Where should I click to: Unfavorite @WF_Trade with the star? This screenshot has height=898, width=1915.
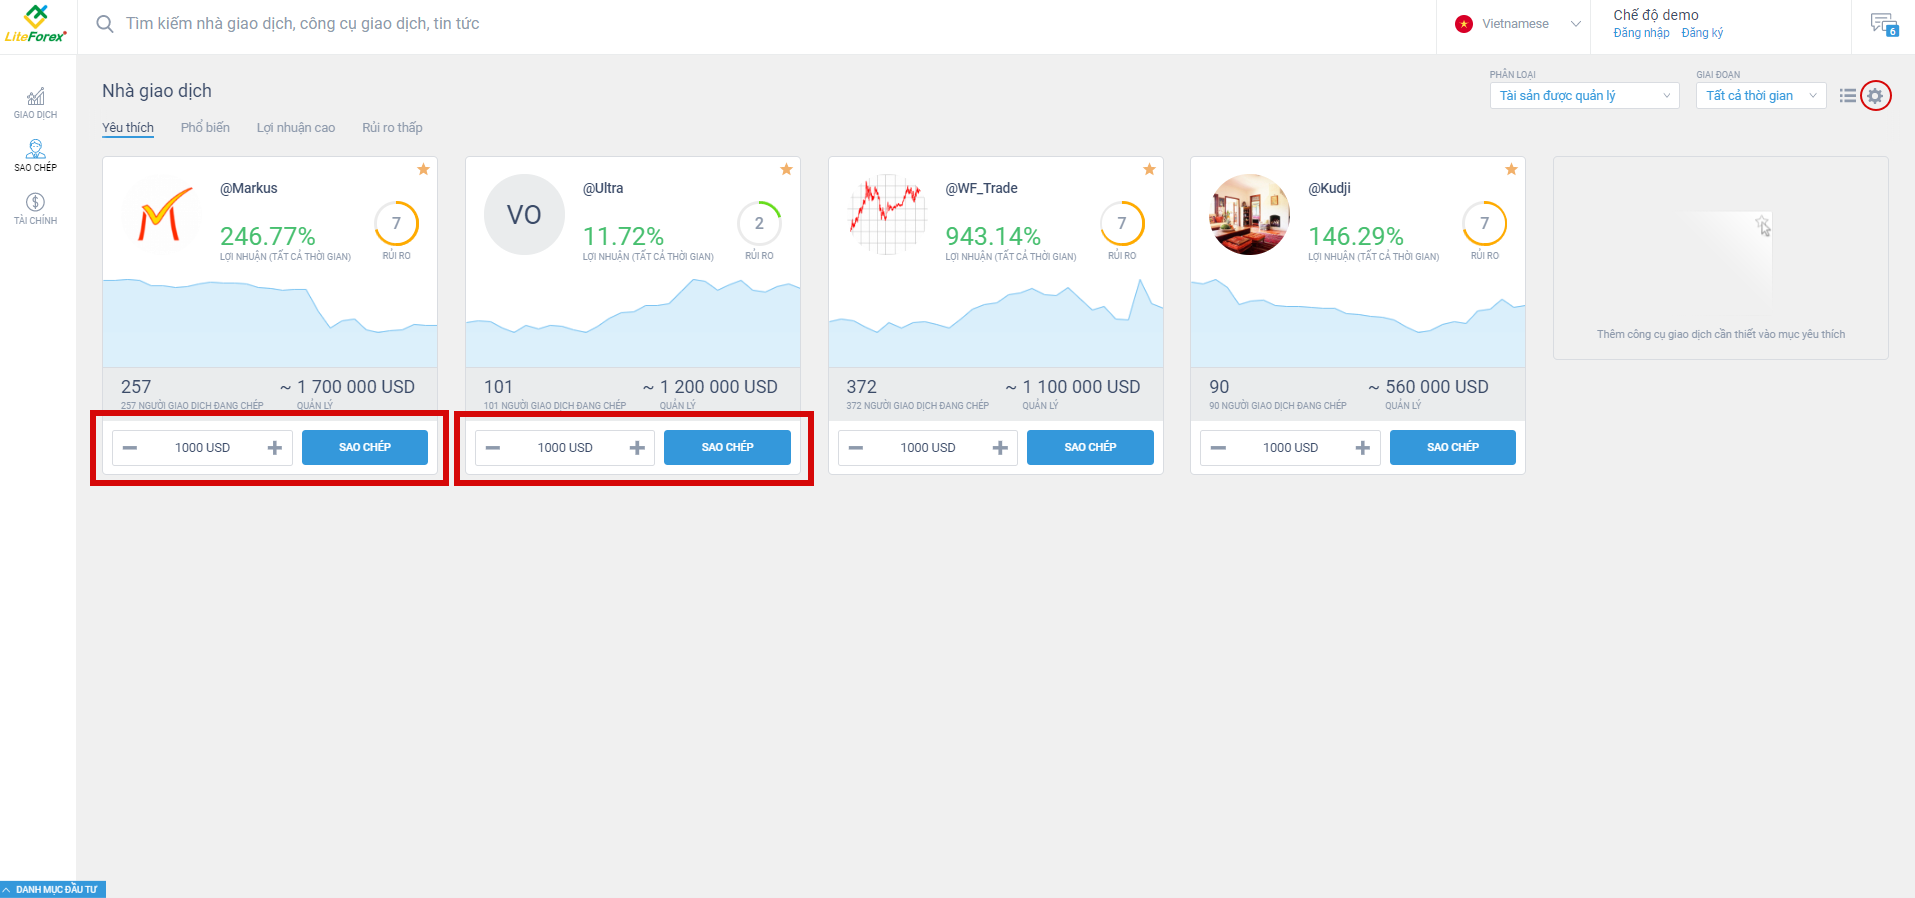pos(1150,169)
